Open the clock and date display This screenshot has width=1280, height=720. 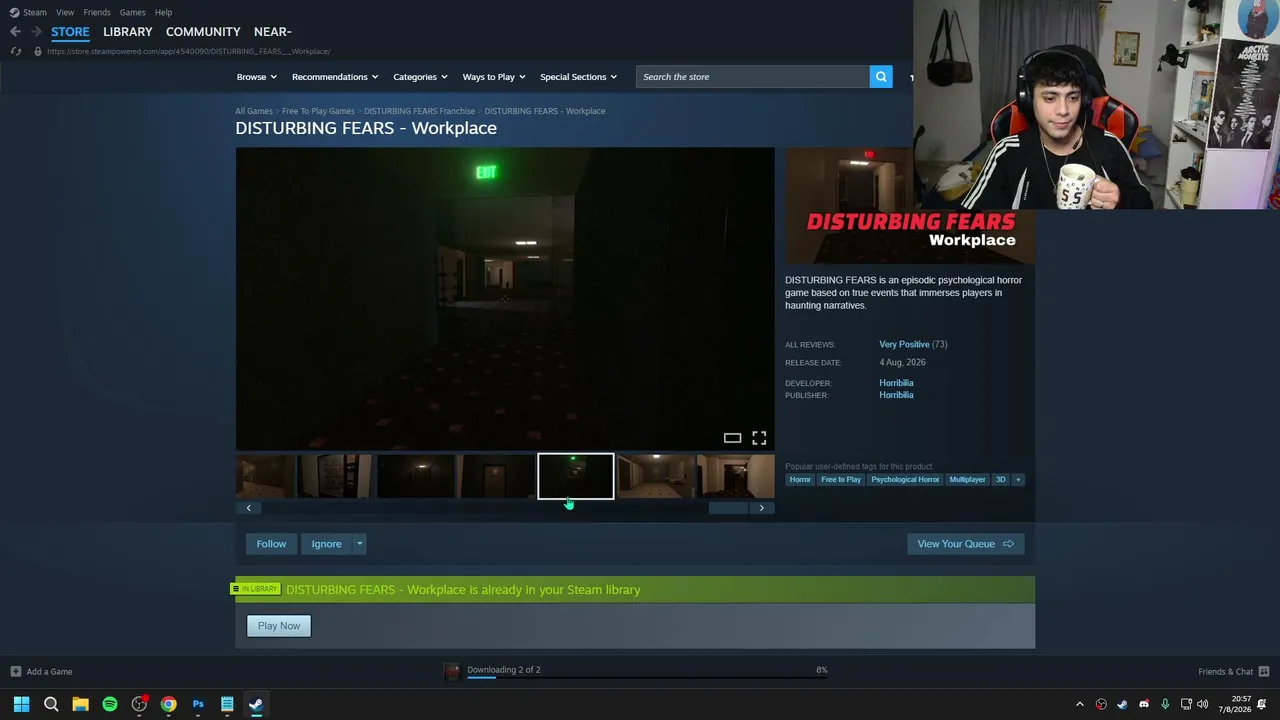coord(1235,704)
